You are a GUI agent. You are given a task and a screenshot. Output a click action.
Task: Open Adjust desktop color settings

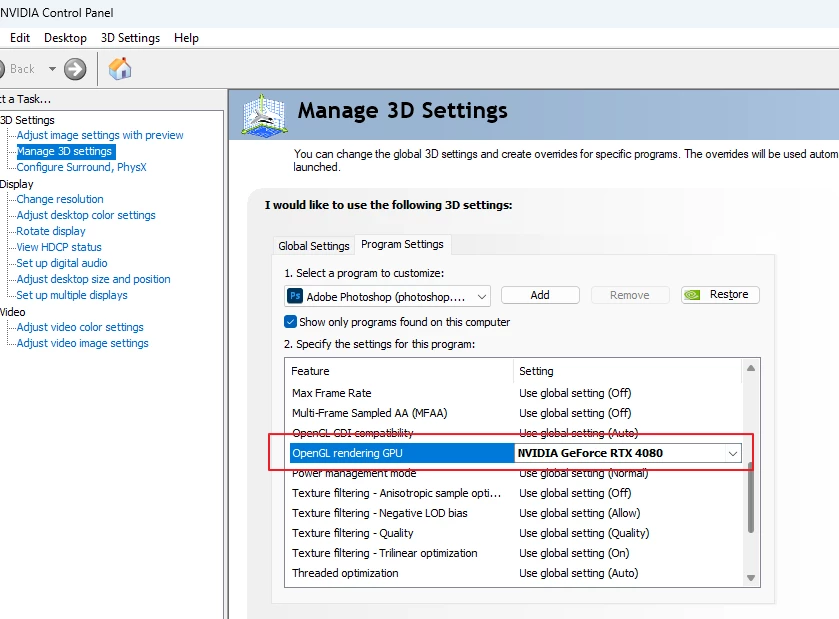point(86,215)
